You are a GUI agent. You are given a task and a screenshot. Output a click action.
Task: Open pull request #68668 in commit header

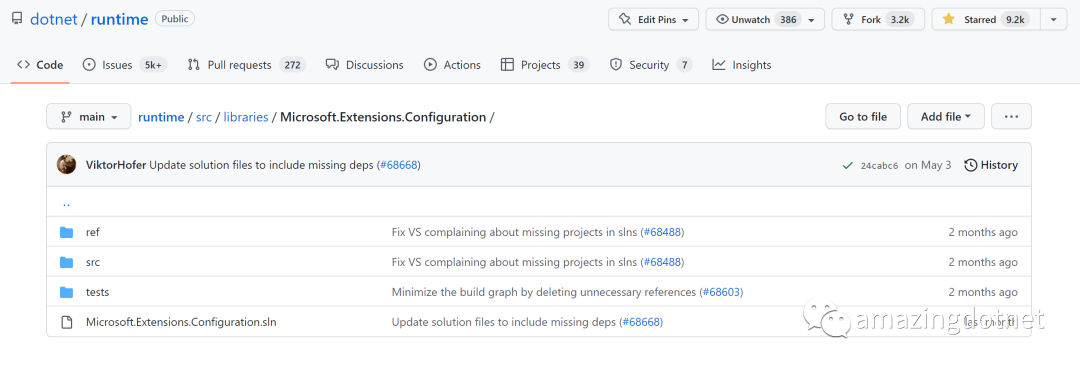point(399,165)
